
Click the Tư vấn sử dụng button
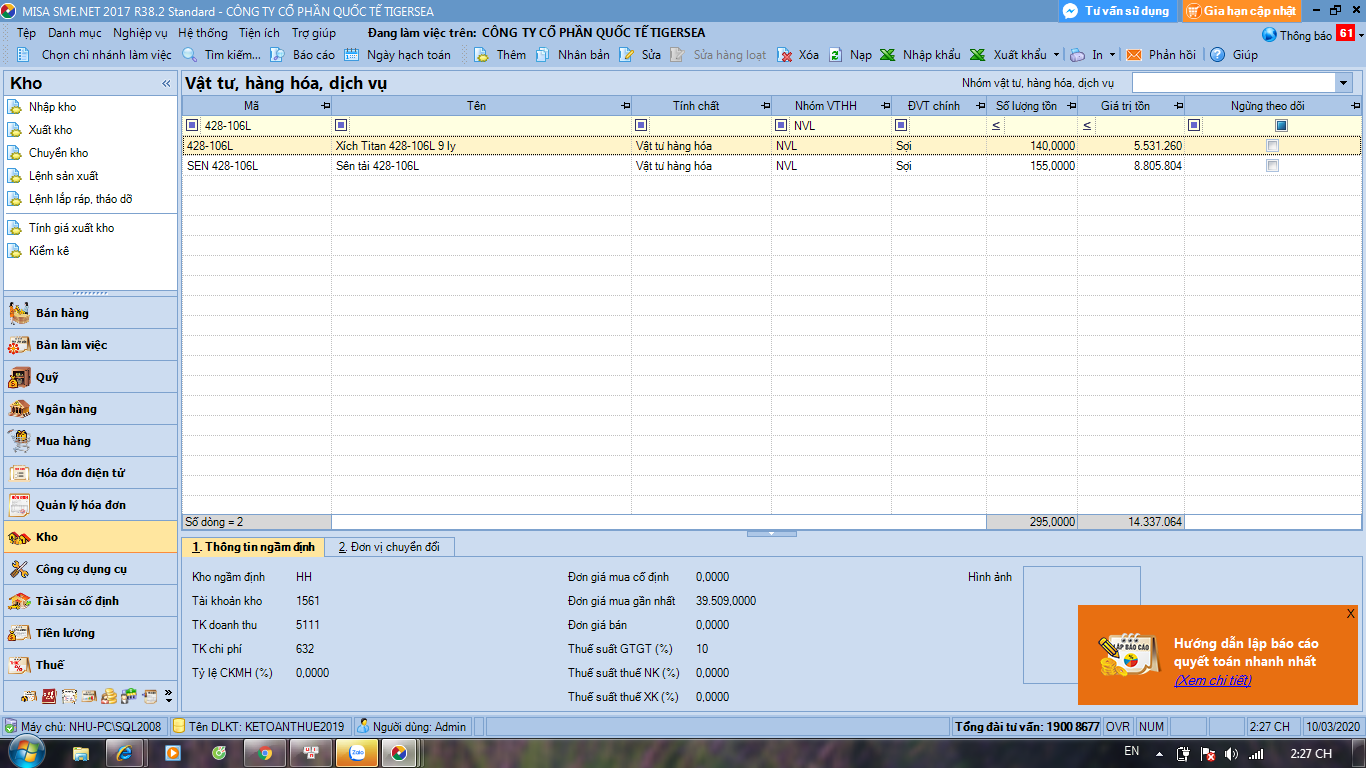point(1116,11)
